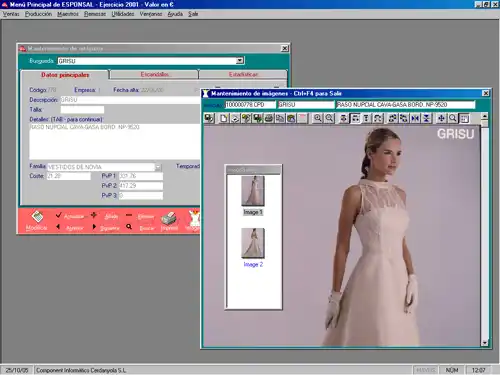Click the Imprimir printer icon in red bar
Viewport: 500px width, 375px height.
[169, 218]
